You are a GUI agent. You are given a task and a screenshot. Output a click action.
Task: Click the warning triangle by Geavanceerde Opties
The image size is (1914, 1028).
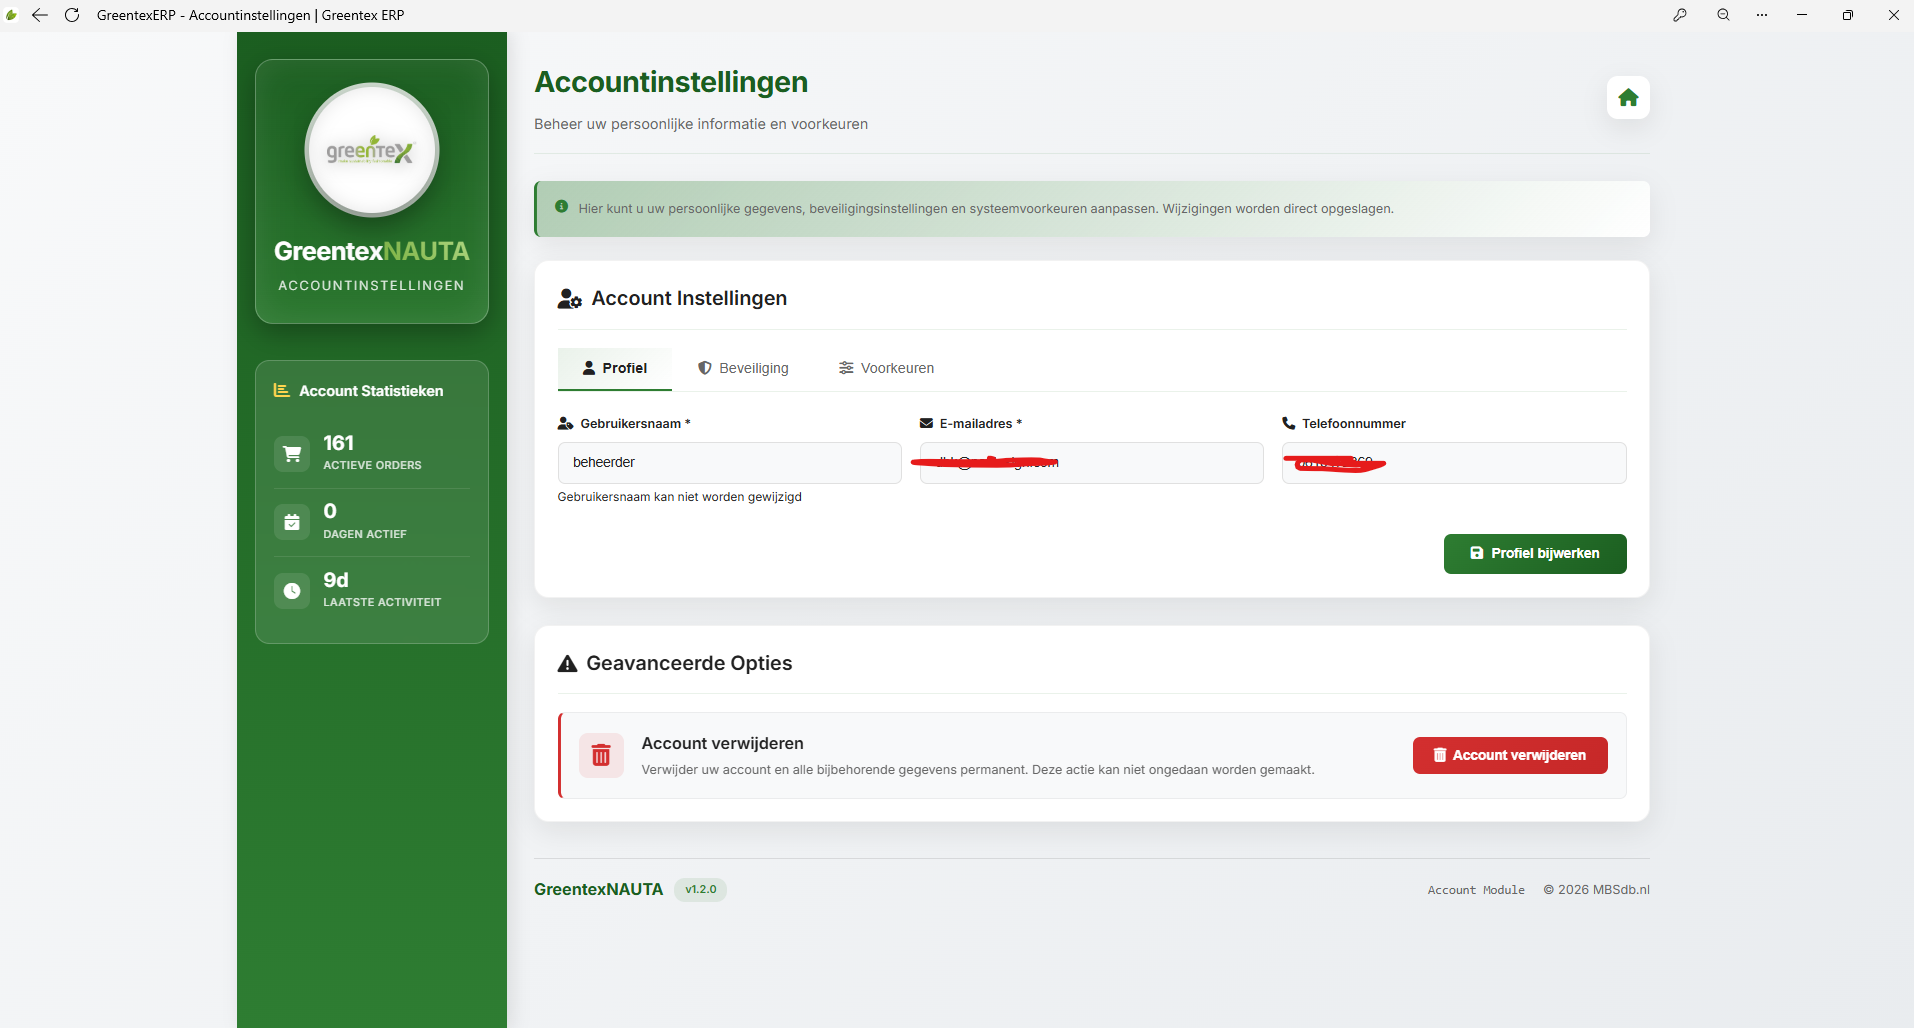click(x=567, y=664)
